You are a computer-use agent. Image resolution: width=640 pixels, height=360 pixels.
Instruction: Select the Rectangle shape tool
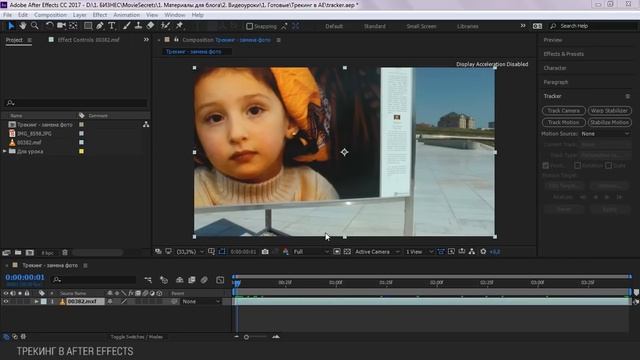point(88,26)
